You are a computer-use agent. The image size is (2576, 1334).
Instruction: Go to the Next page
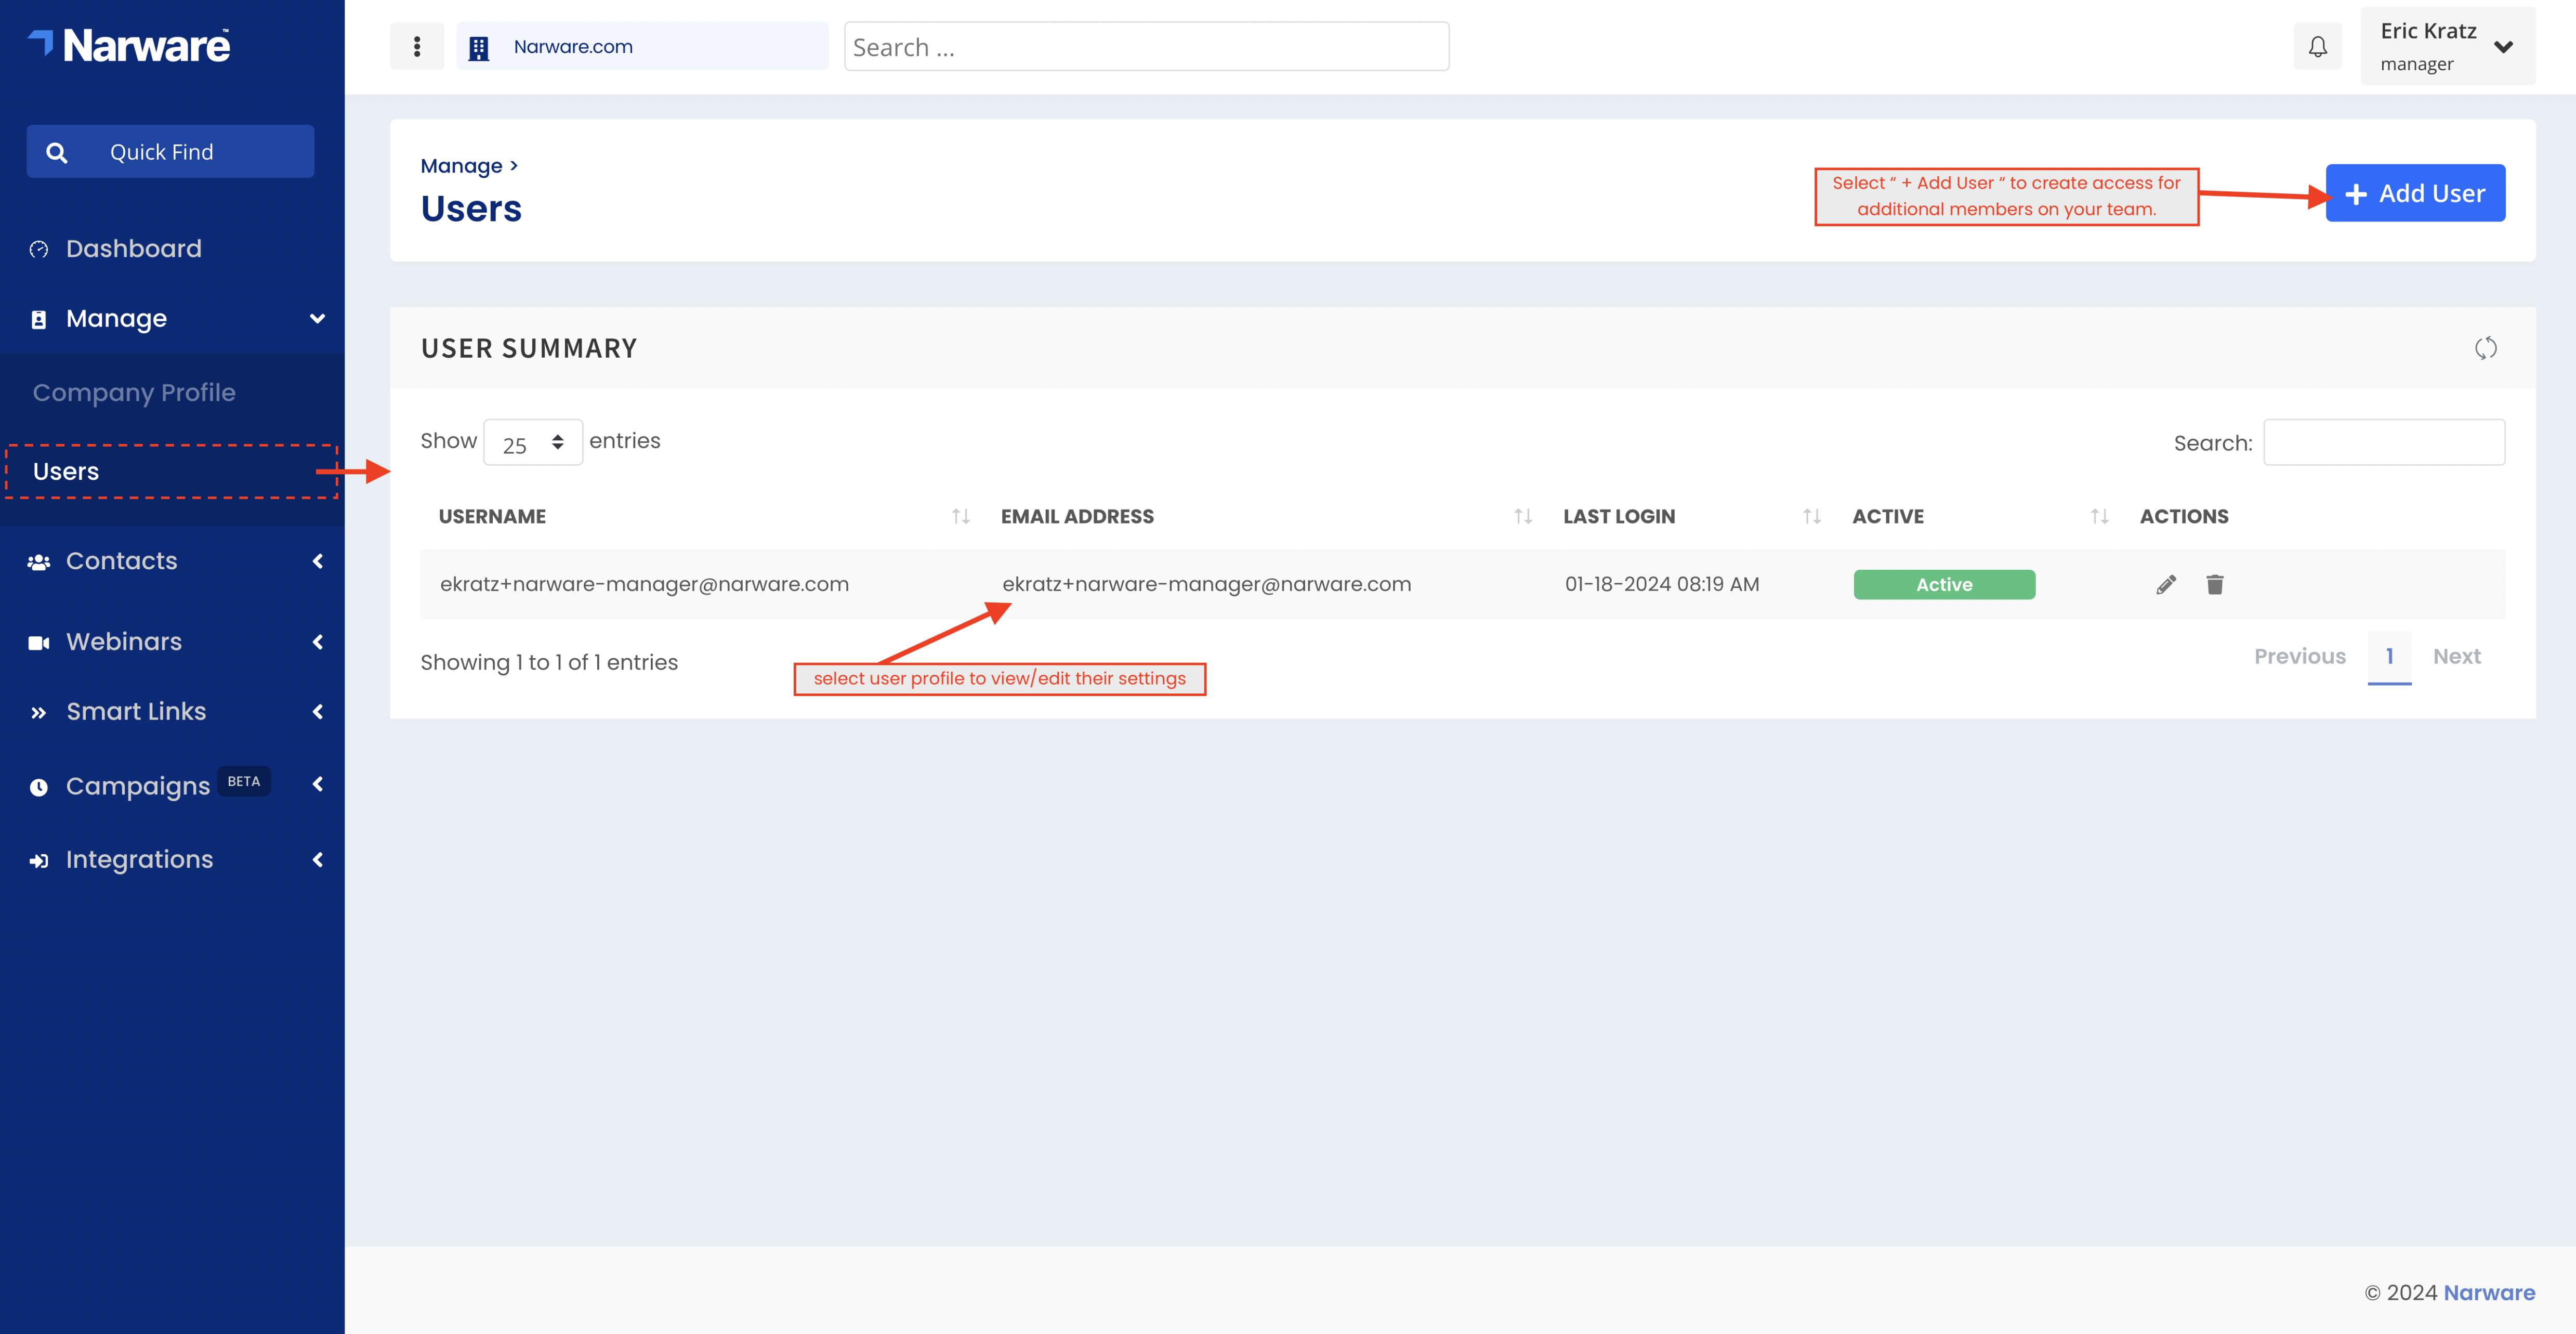tap(2456, 657)
